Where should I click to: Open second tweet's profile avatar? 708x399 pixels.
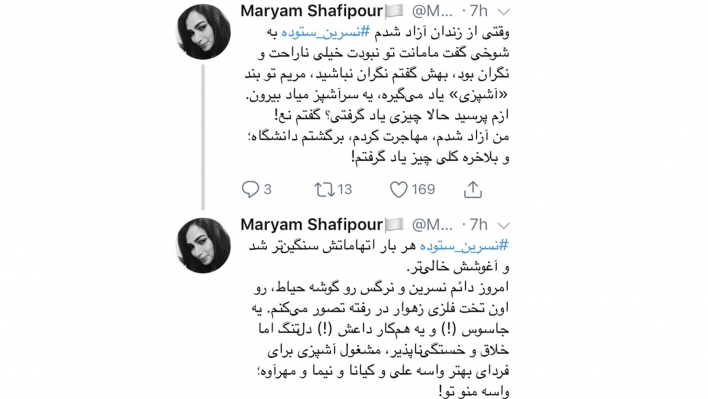(x=203, y=246)
